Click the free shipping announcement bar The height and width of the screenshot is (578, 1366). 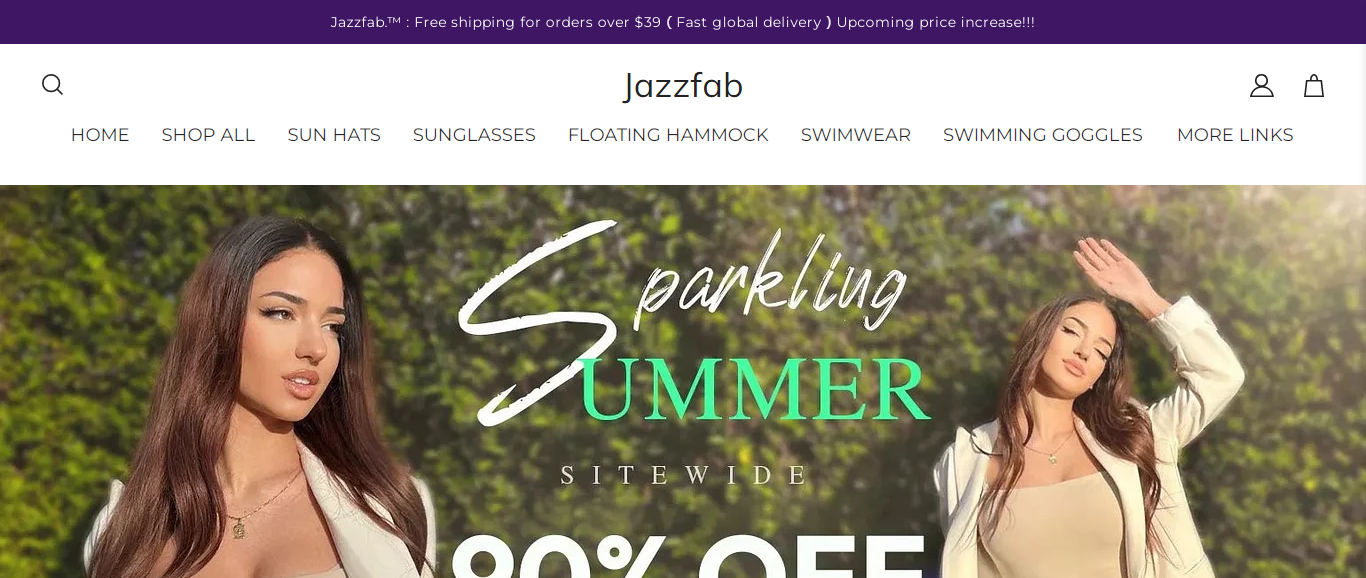[683, 22]
